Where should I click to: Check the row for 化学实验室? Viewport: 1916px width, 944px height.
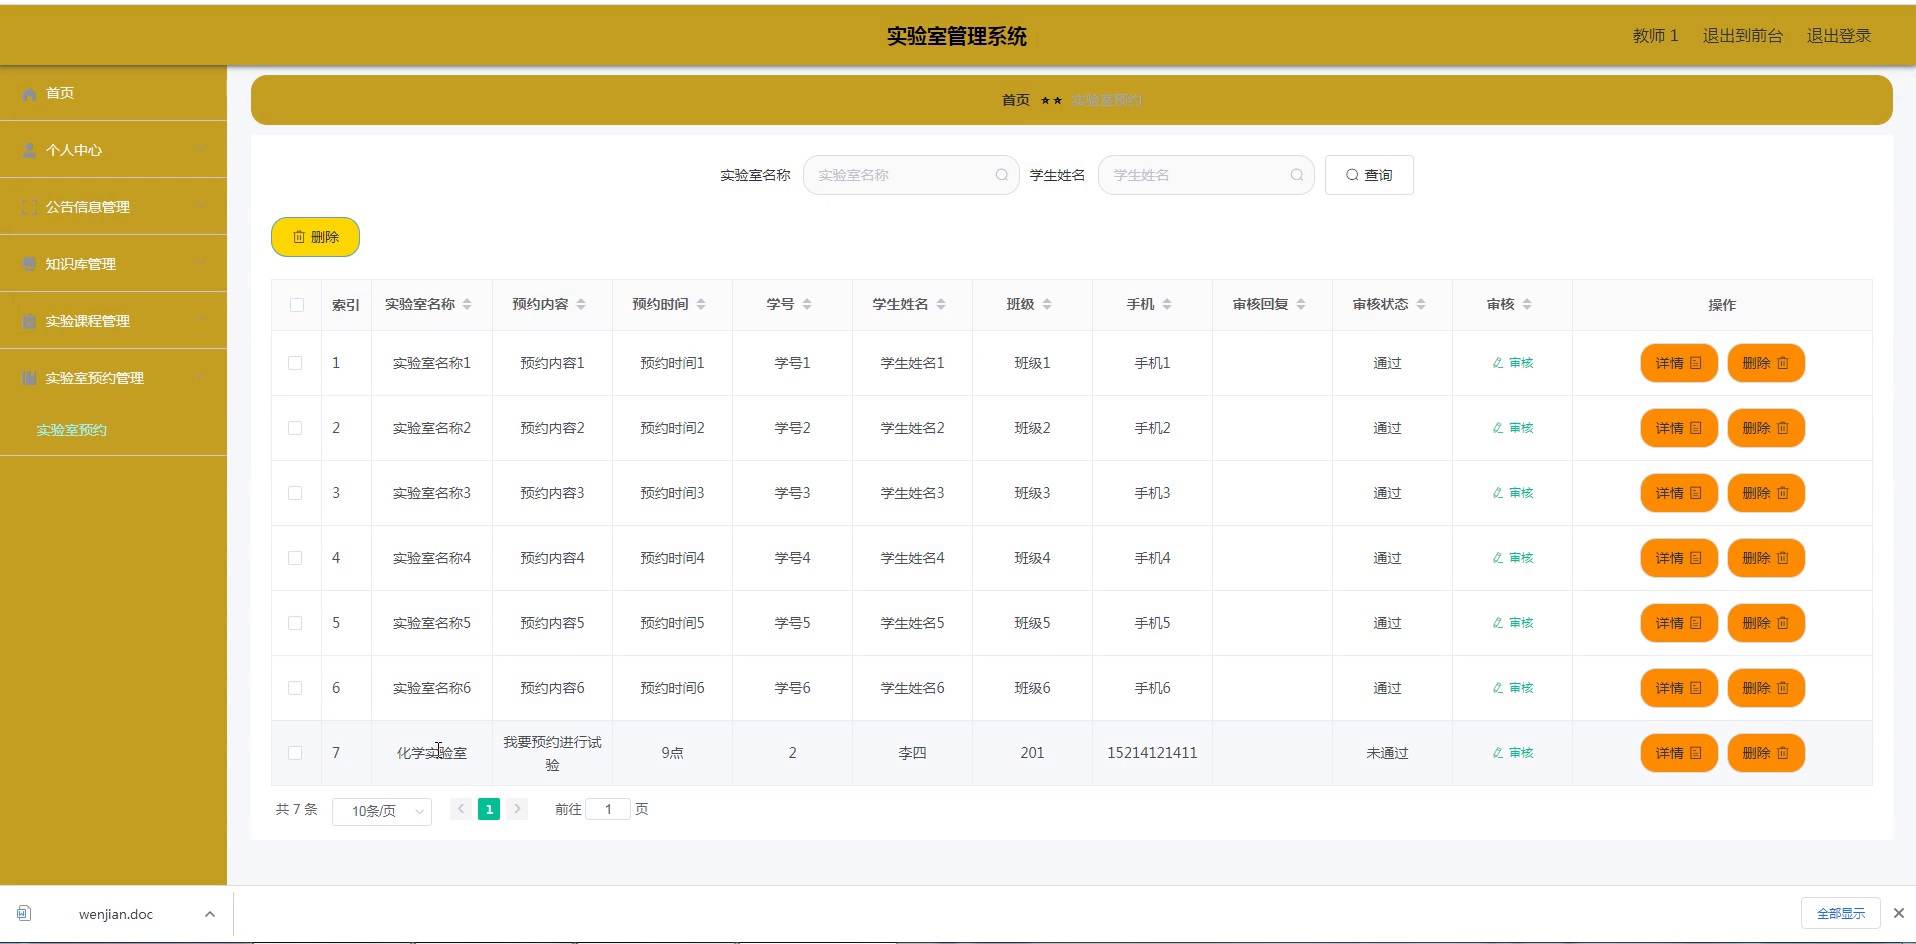pyautogui.click(x=295, y=753)
